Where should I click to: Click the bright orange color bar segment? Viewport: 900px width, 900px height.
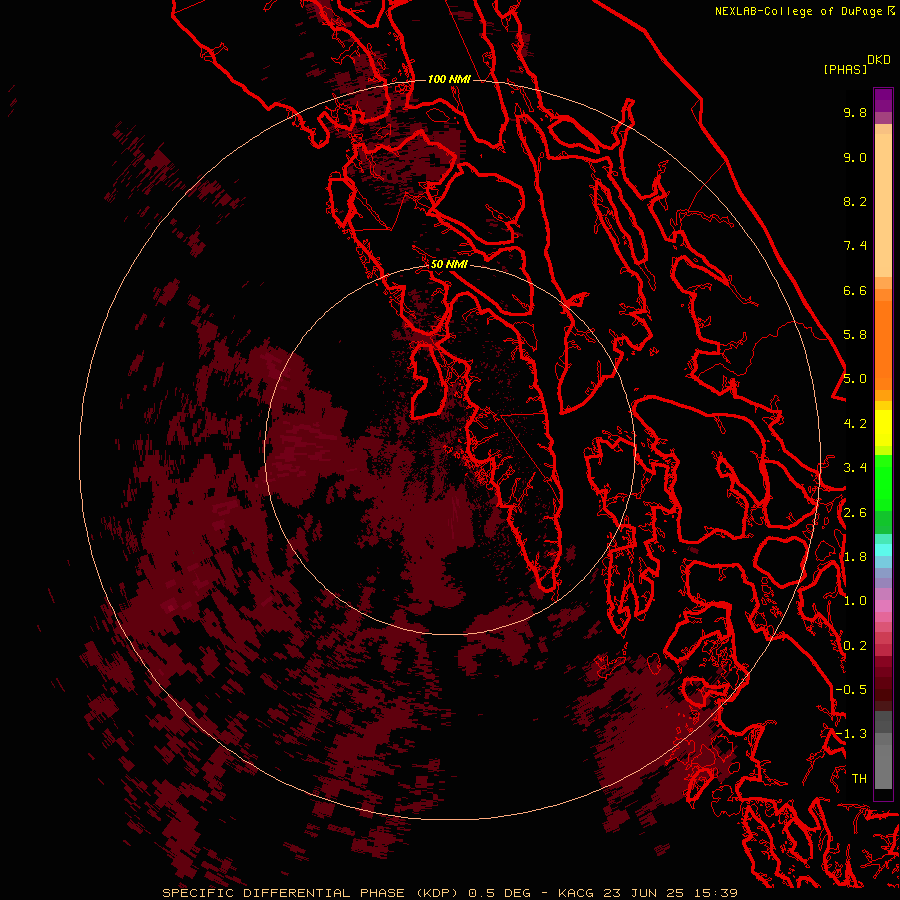point(883,345)
